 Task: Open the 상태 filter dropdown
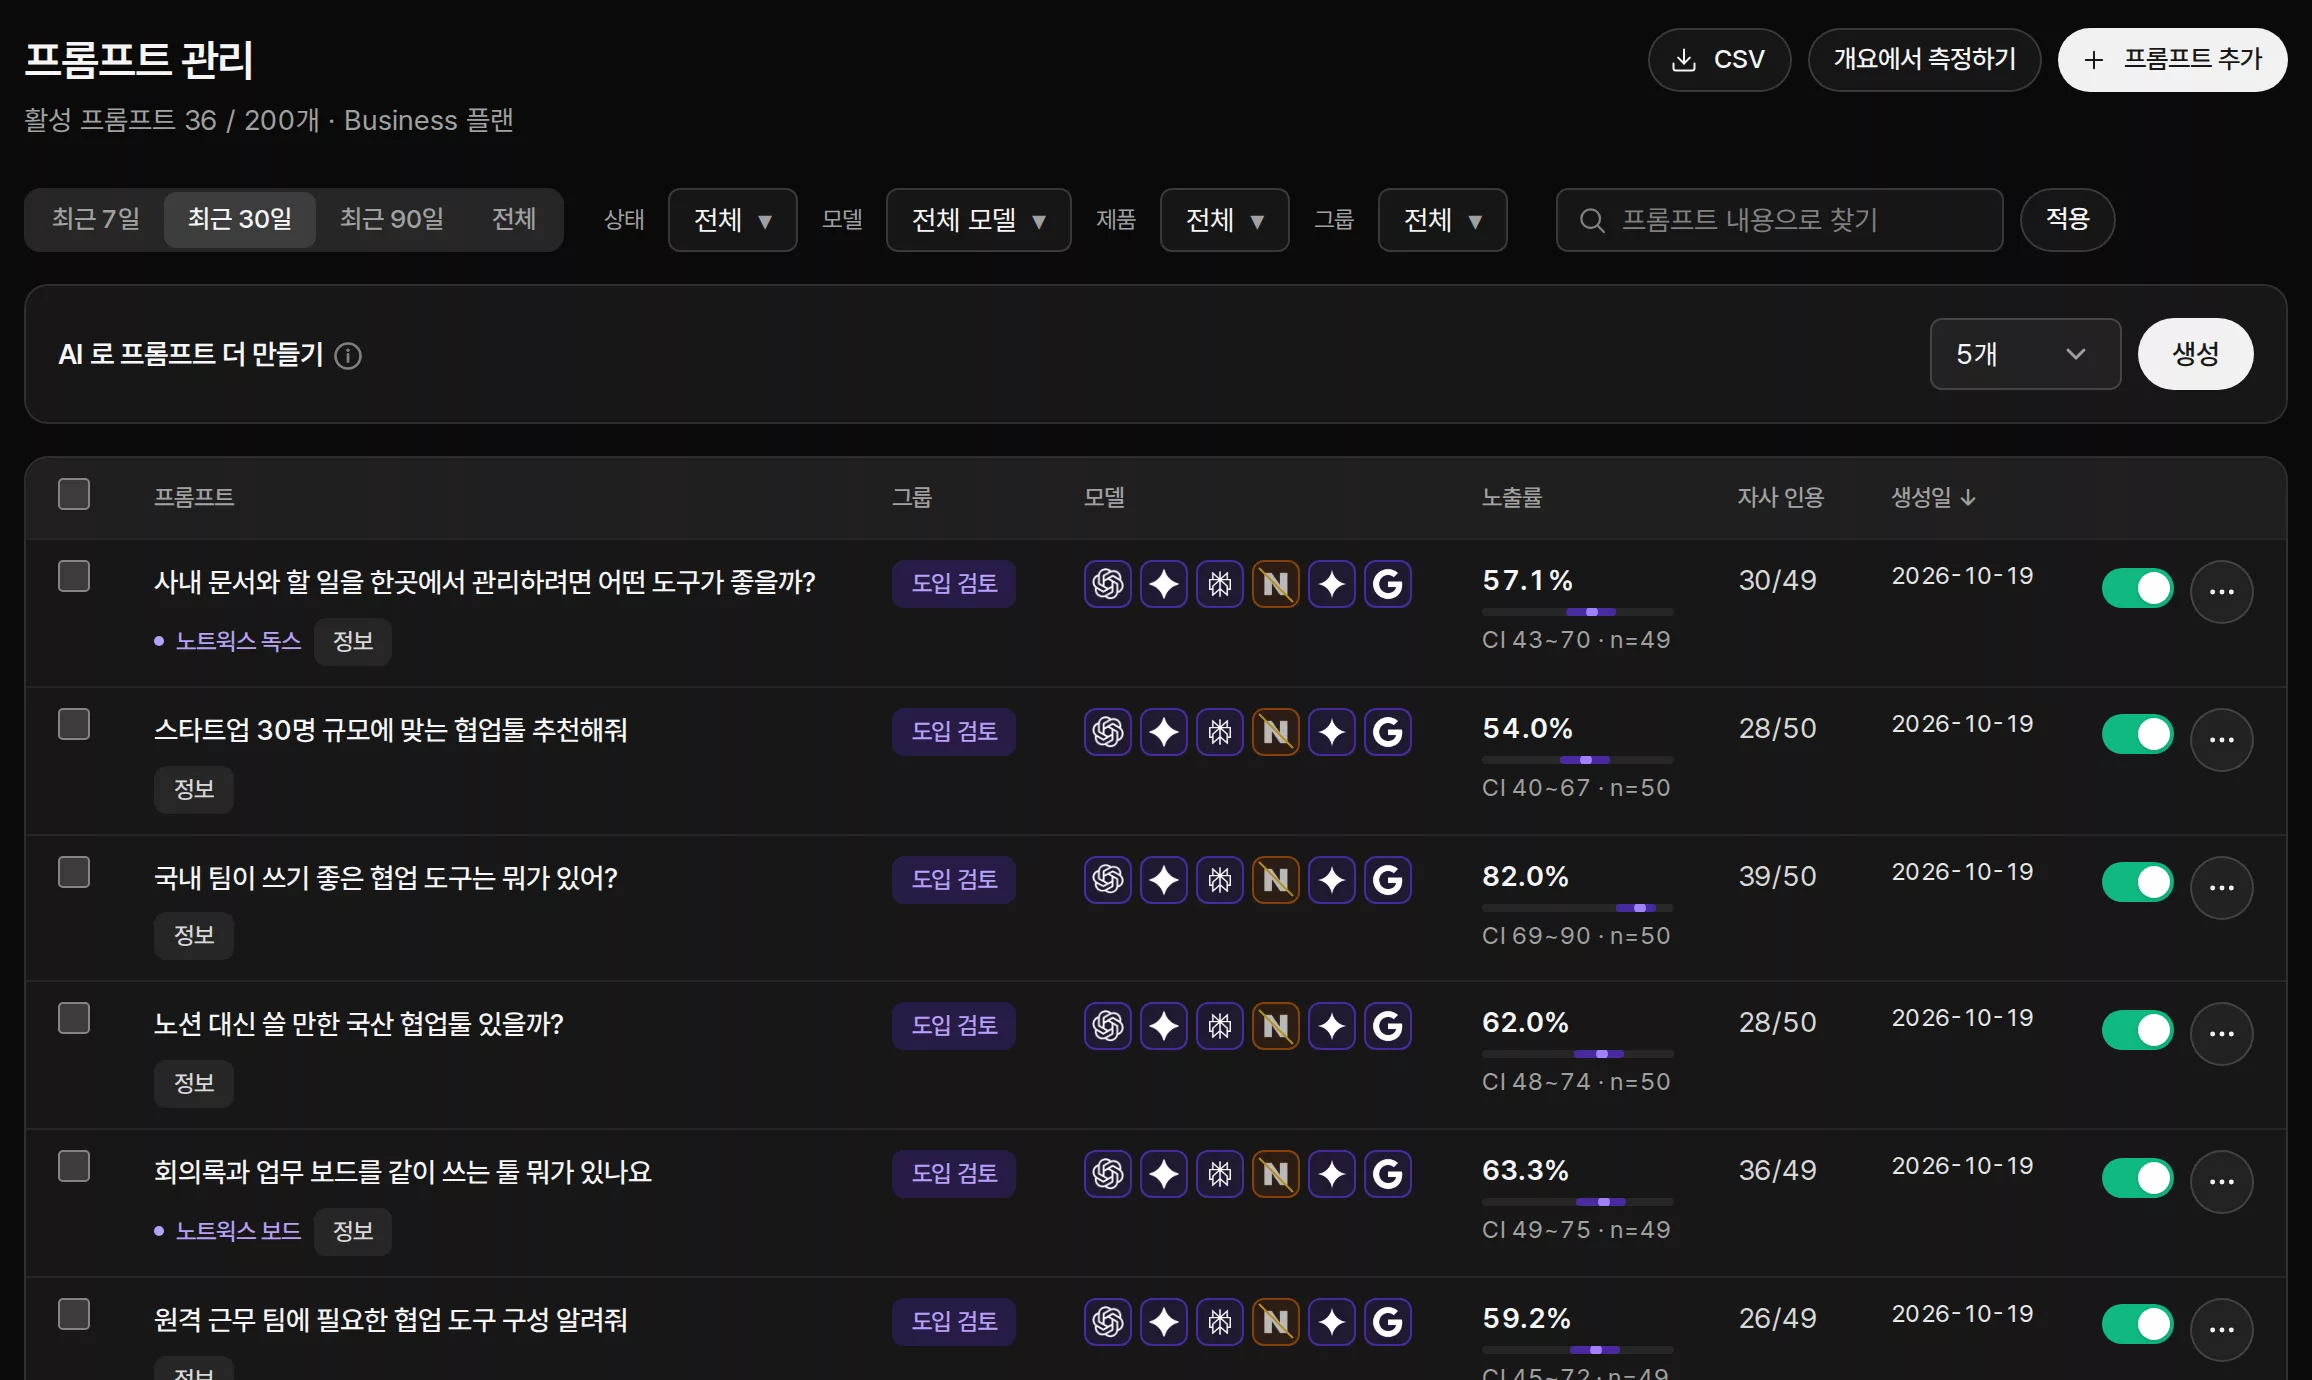click(x=732, y=220)
